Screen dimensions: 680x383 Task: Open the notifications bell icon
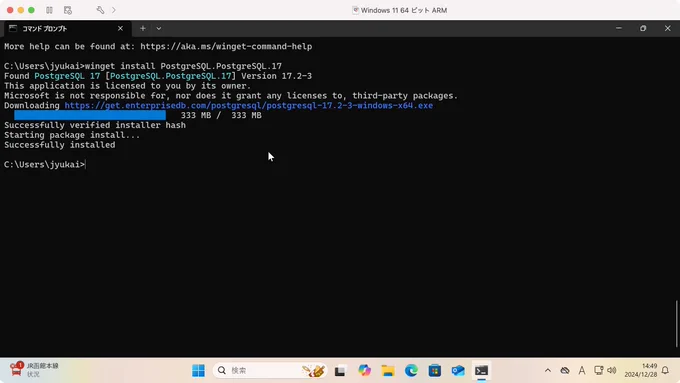665,370
